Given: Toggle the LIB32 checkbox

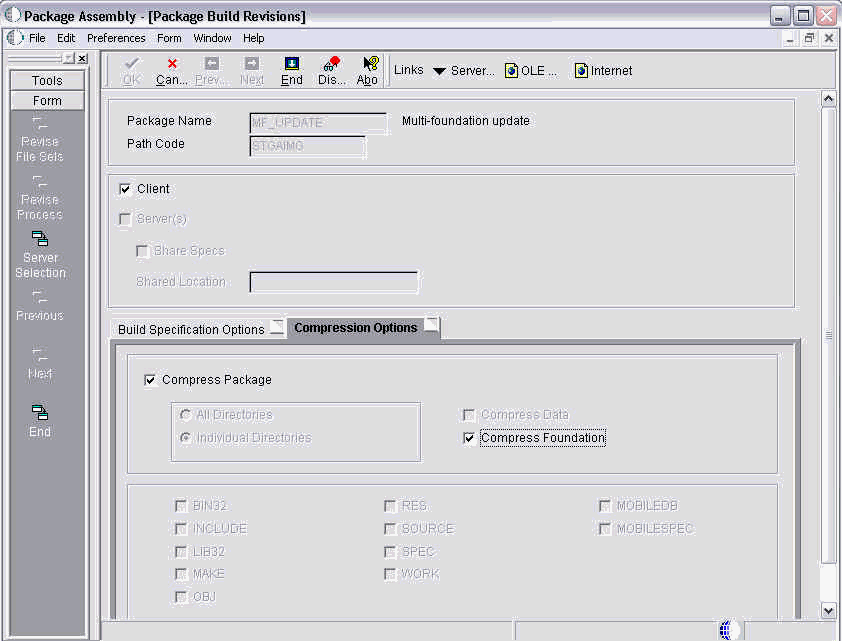Looking at the screenshot, I should pyautogui.click(x=181, y=552).
